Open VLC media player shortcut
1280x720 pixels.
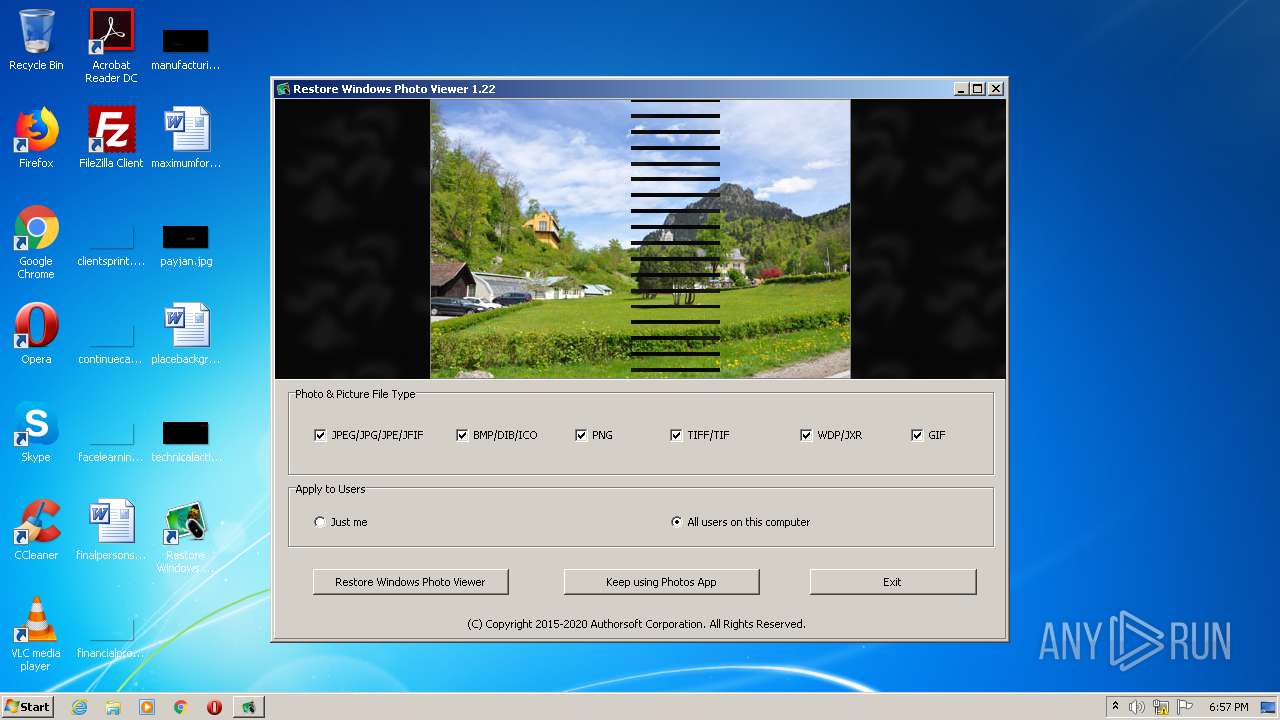pos(36,634)
